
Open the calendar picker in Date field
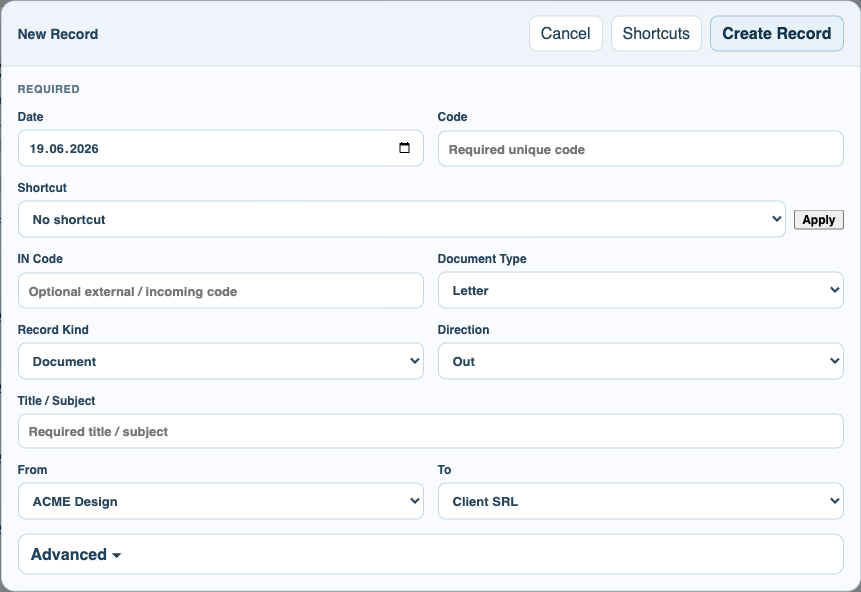(404, 148)
